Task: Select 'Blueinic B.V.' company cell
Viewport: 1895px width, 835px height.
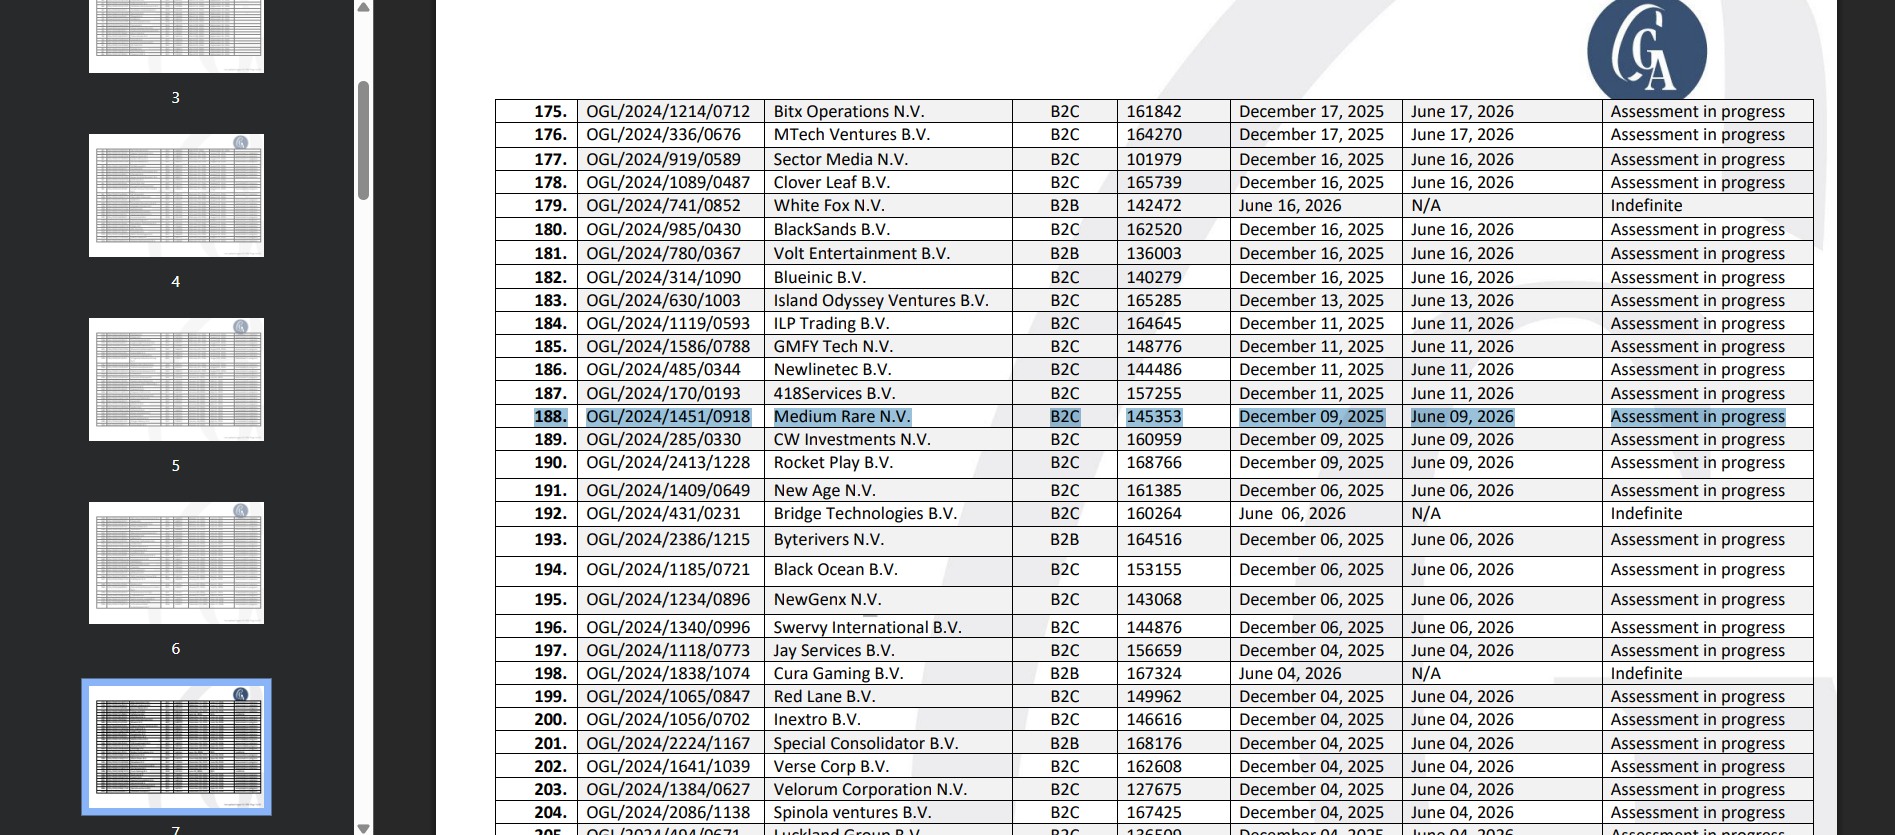Action: (888, 277)
